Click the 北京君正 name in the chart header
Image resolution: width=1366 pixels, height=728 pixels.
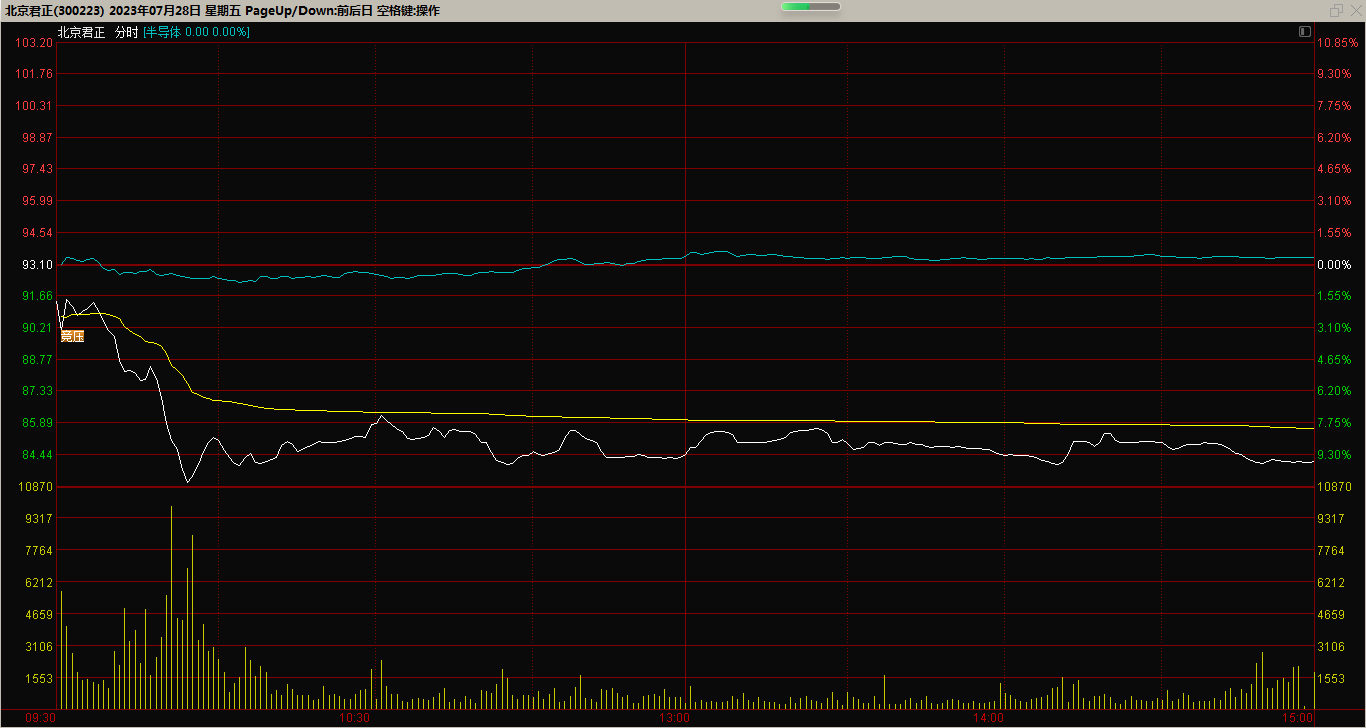click(x=81, y=32)
